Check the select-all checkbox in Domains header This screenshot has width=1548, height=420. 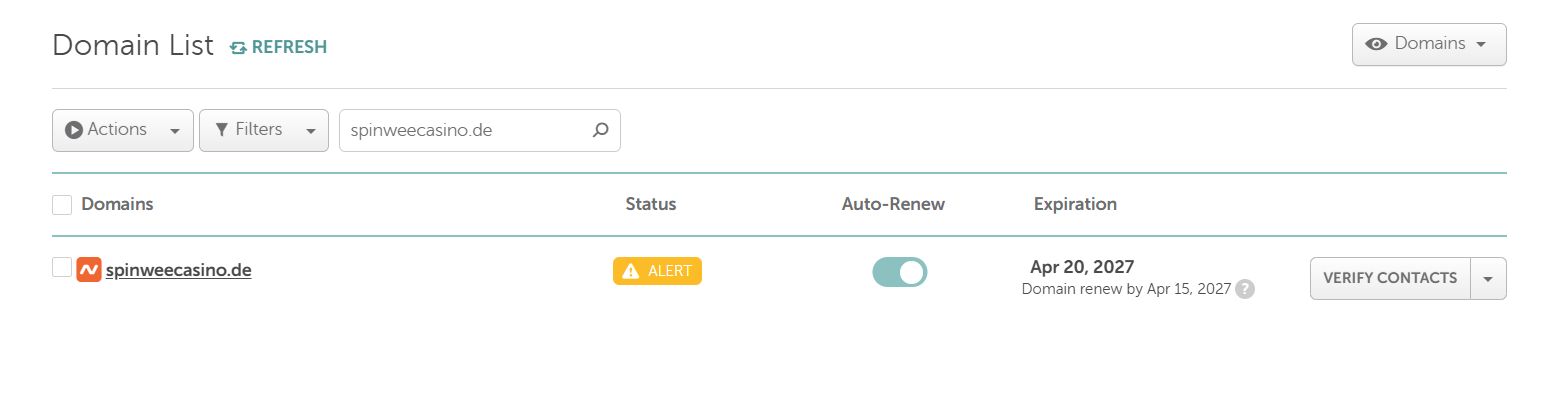coord(62,205)
